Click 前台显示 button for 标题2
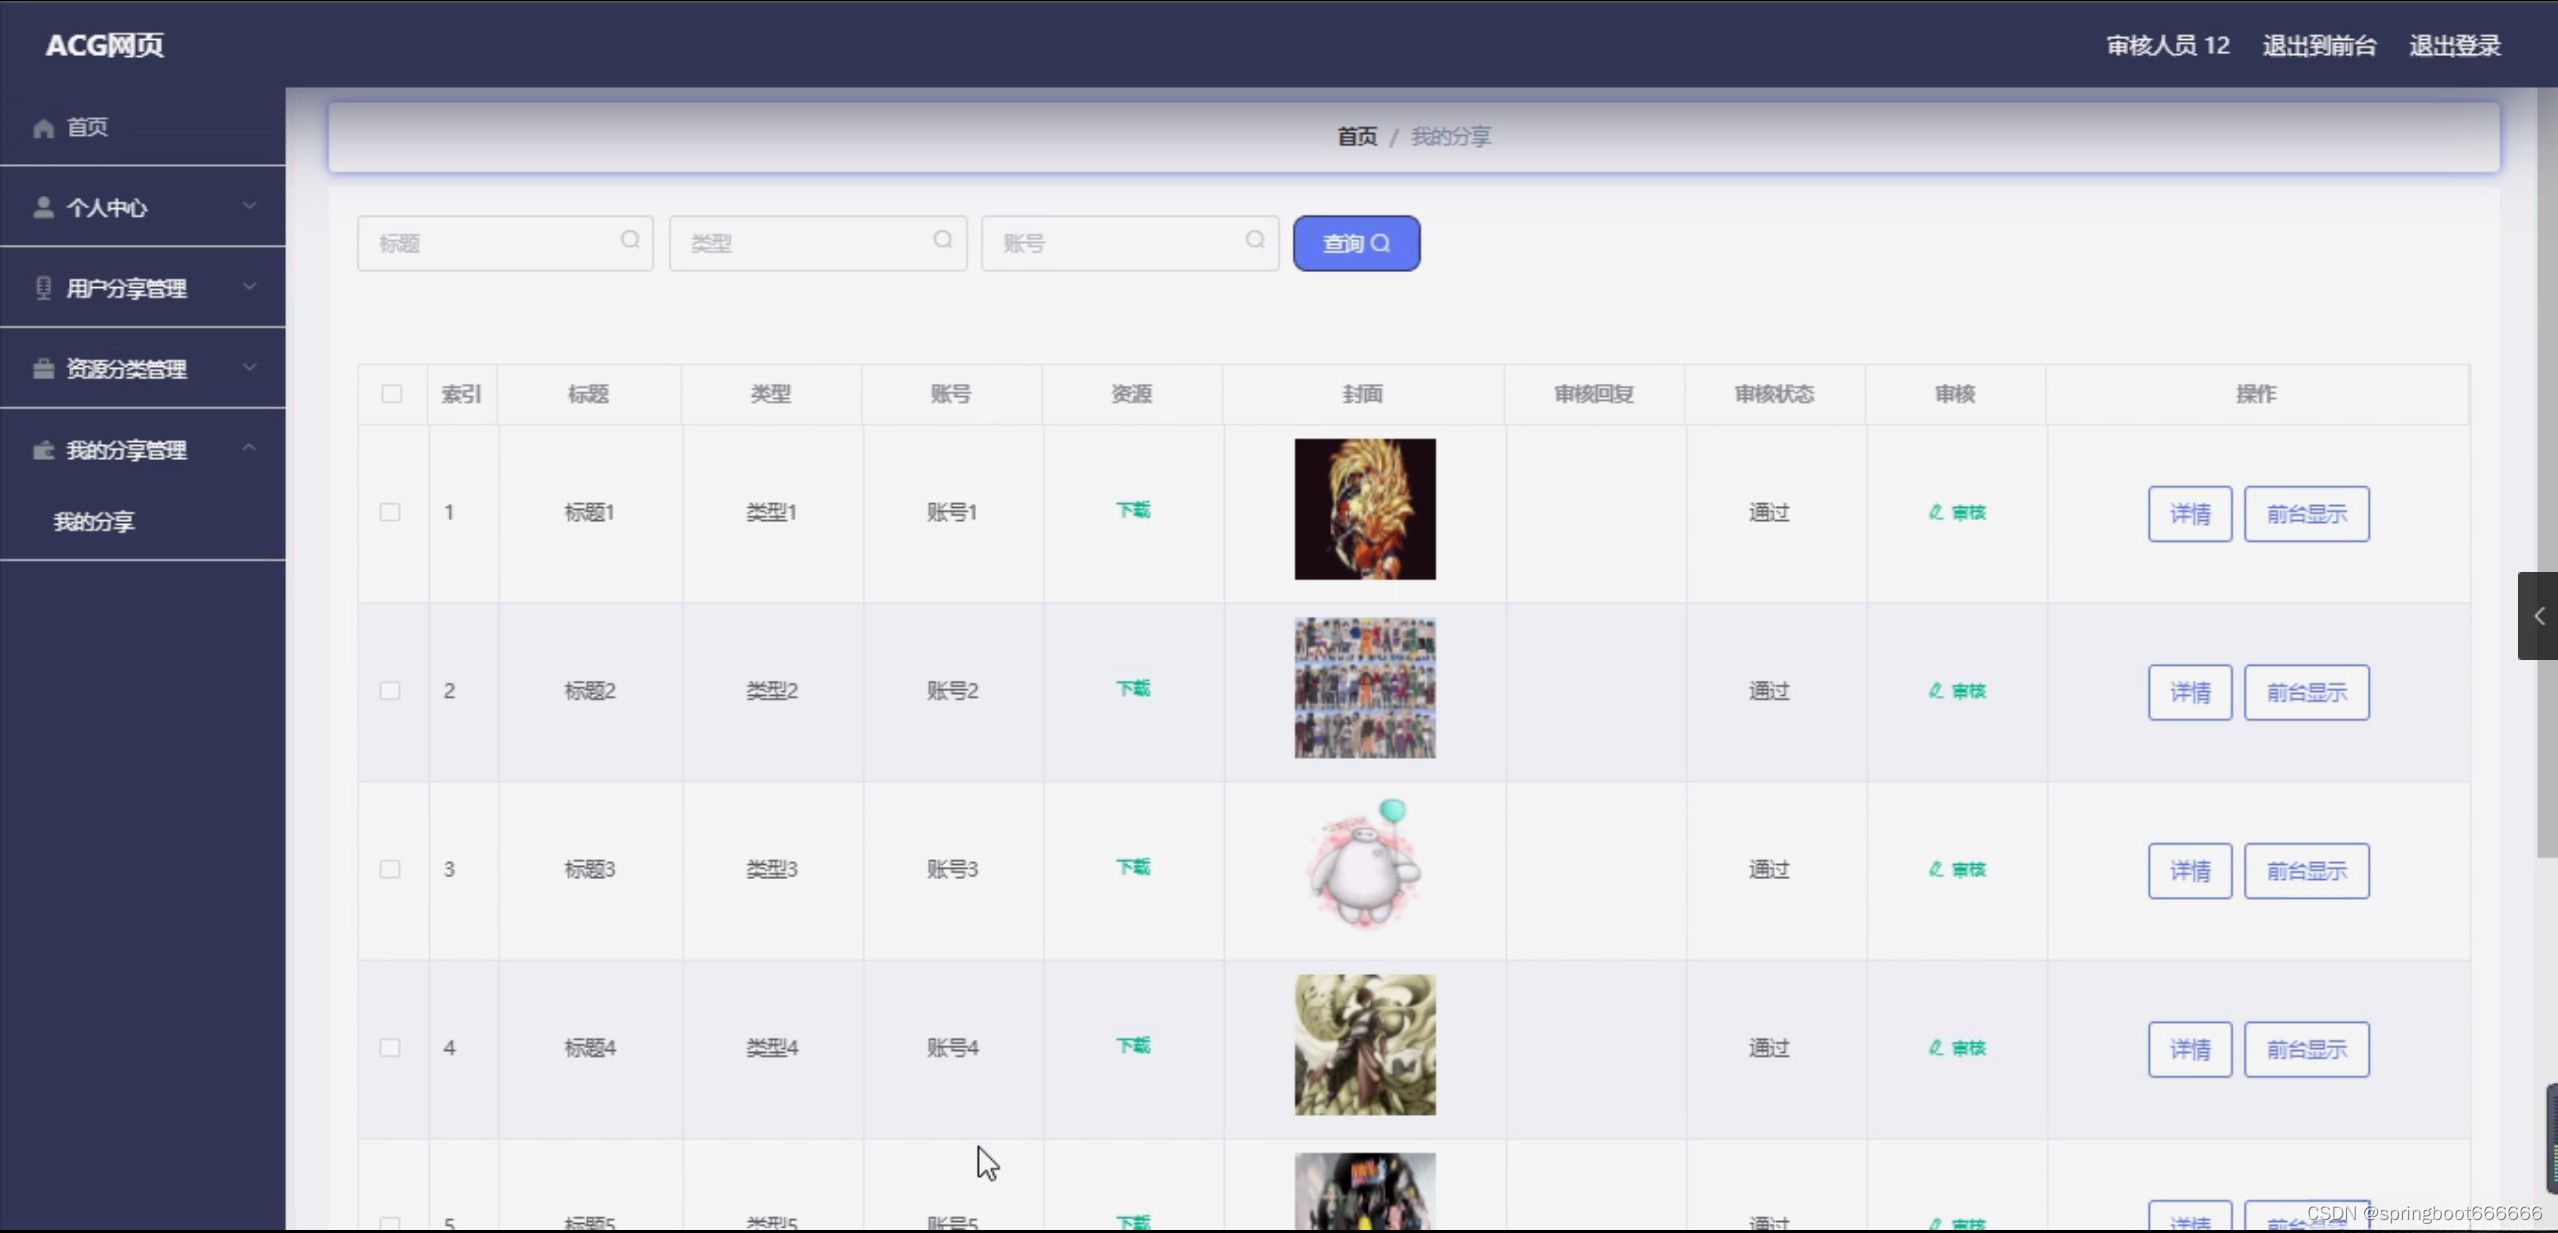This screenshot has height=1233, width=2558. (2306, 692)
